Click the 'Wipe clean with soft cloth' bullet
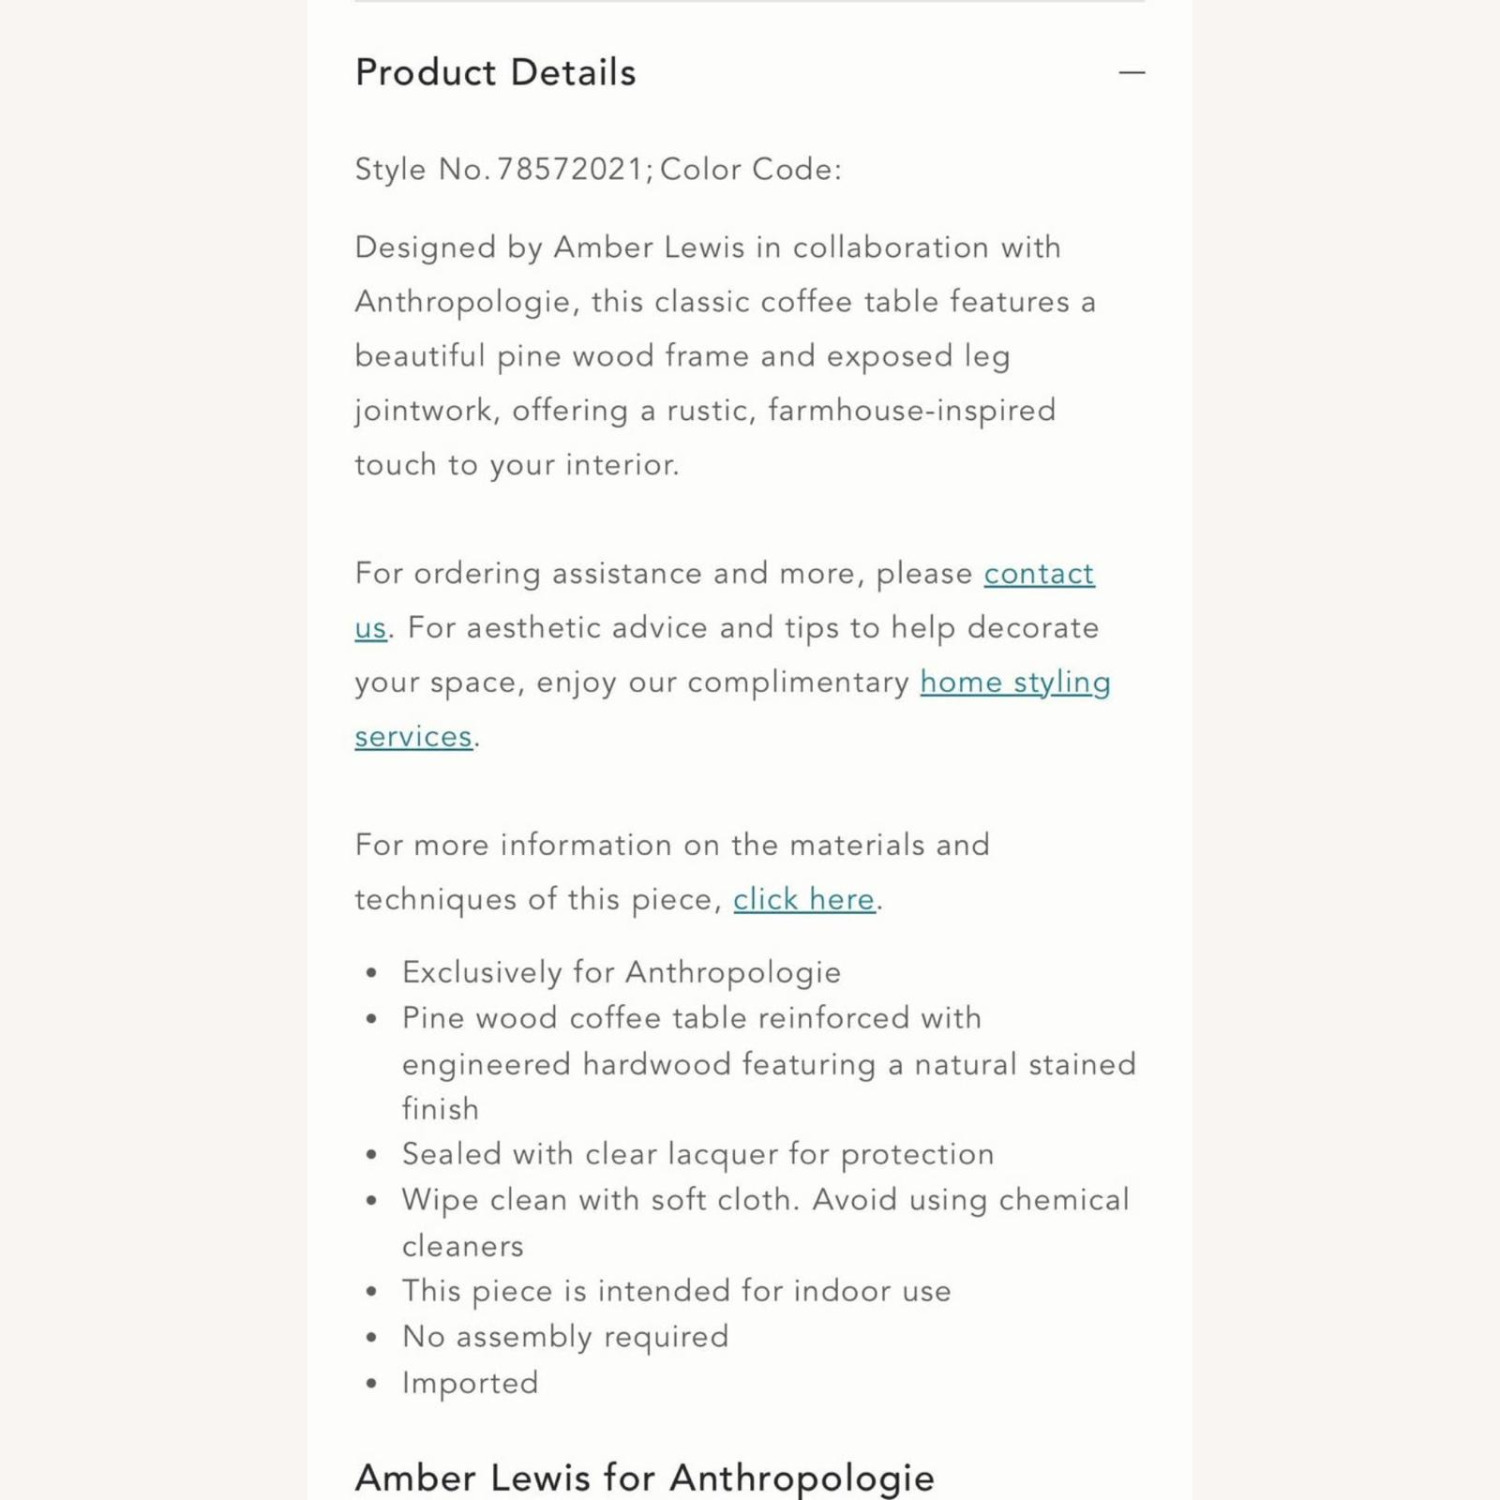 (x=766, y=1222)
